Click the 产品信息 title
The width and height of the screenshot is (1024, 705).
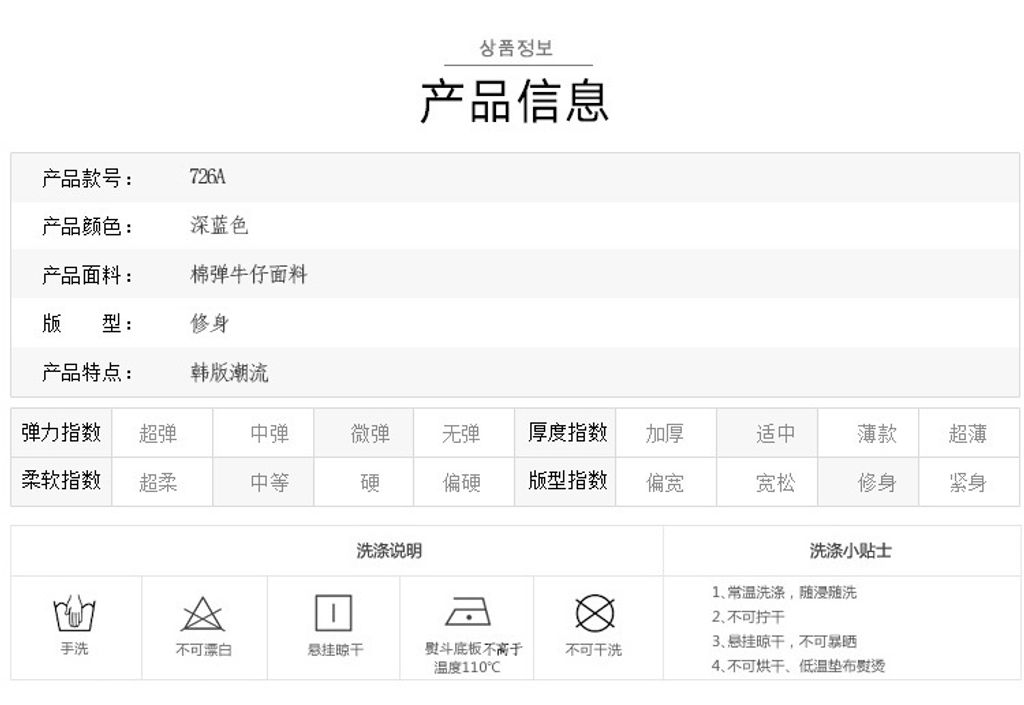(x=514, y=100)
